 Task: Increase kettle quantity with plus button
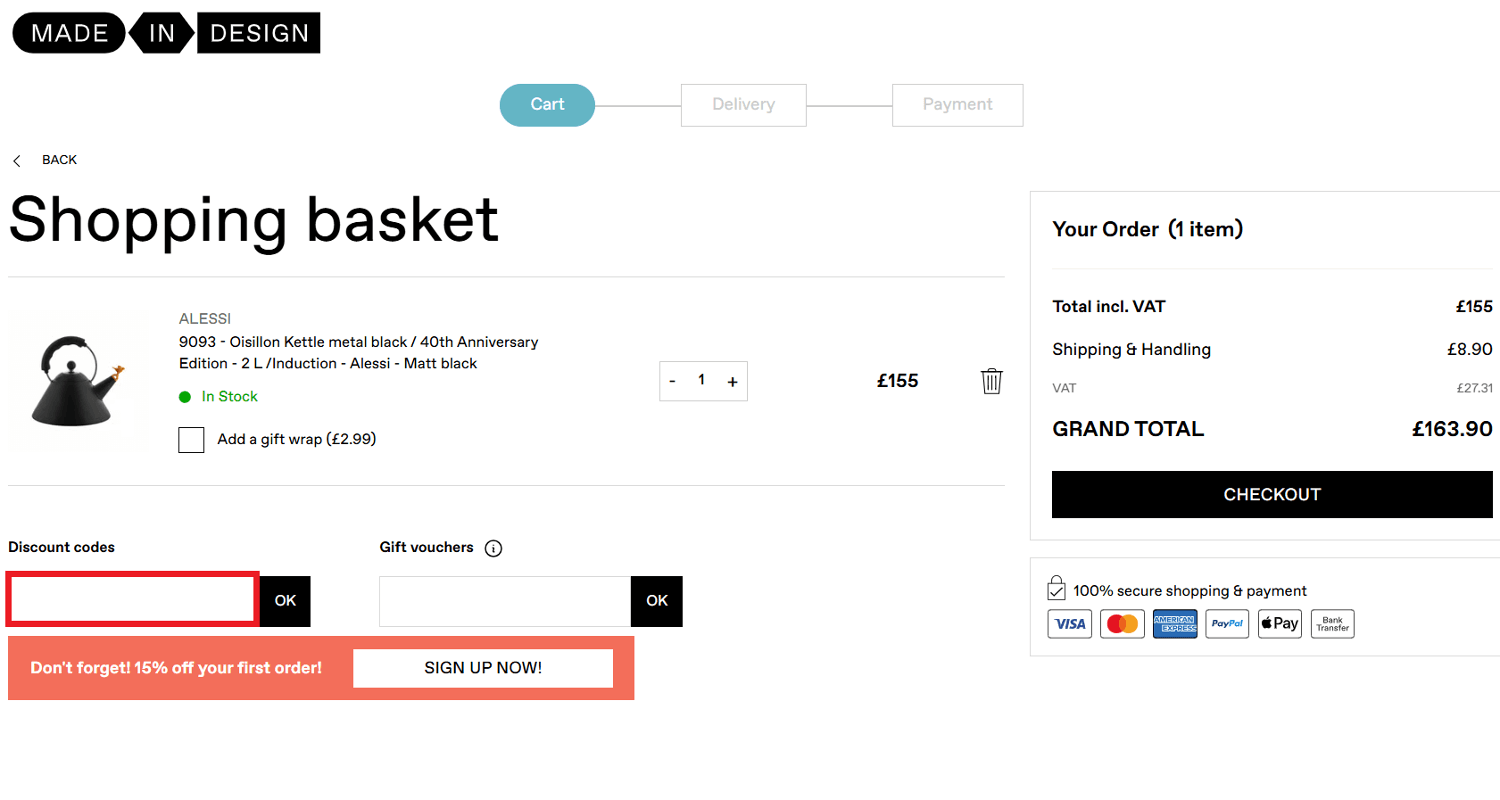(732, 382)
